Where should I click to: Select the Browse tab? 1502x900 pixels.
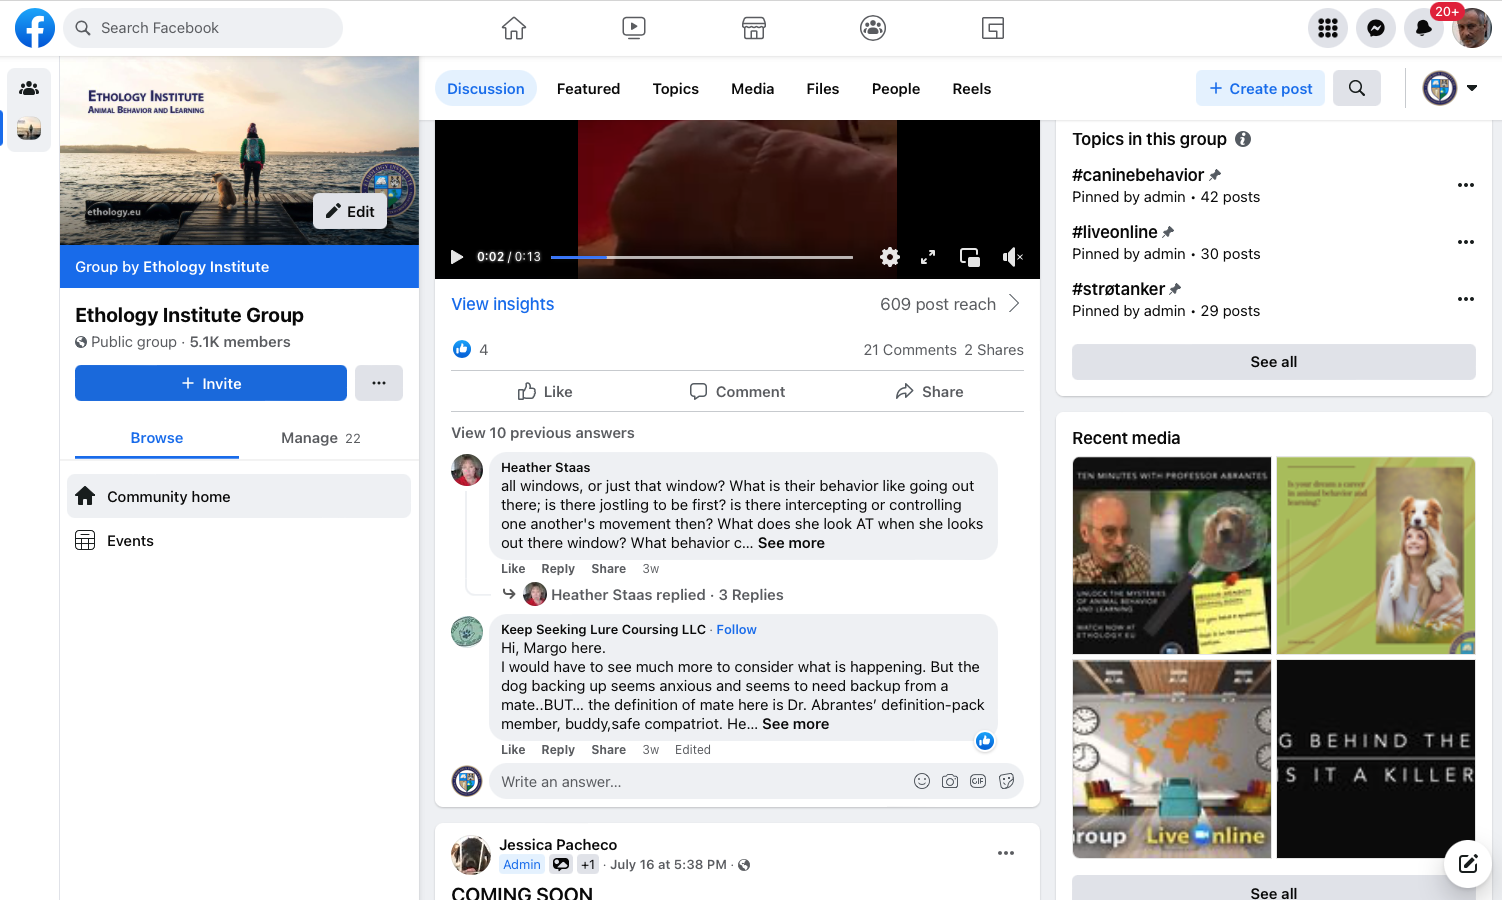[x=157, y=438]
